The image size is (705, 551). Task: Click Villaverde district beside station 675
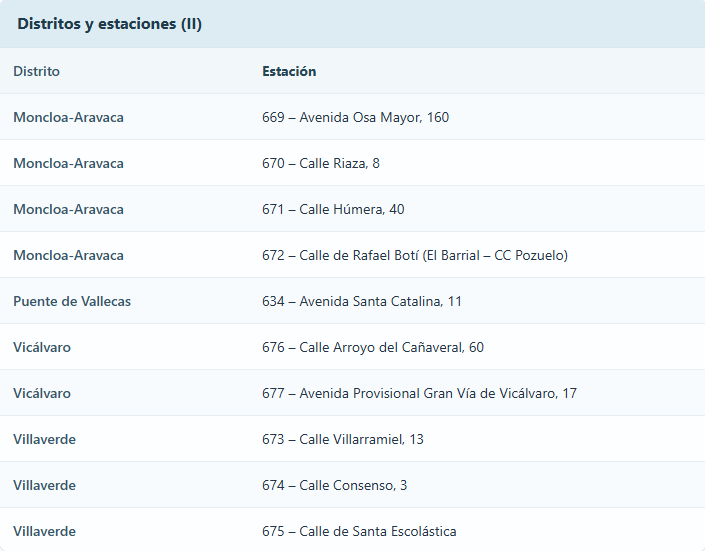tap(44, 531)
